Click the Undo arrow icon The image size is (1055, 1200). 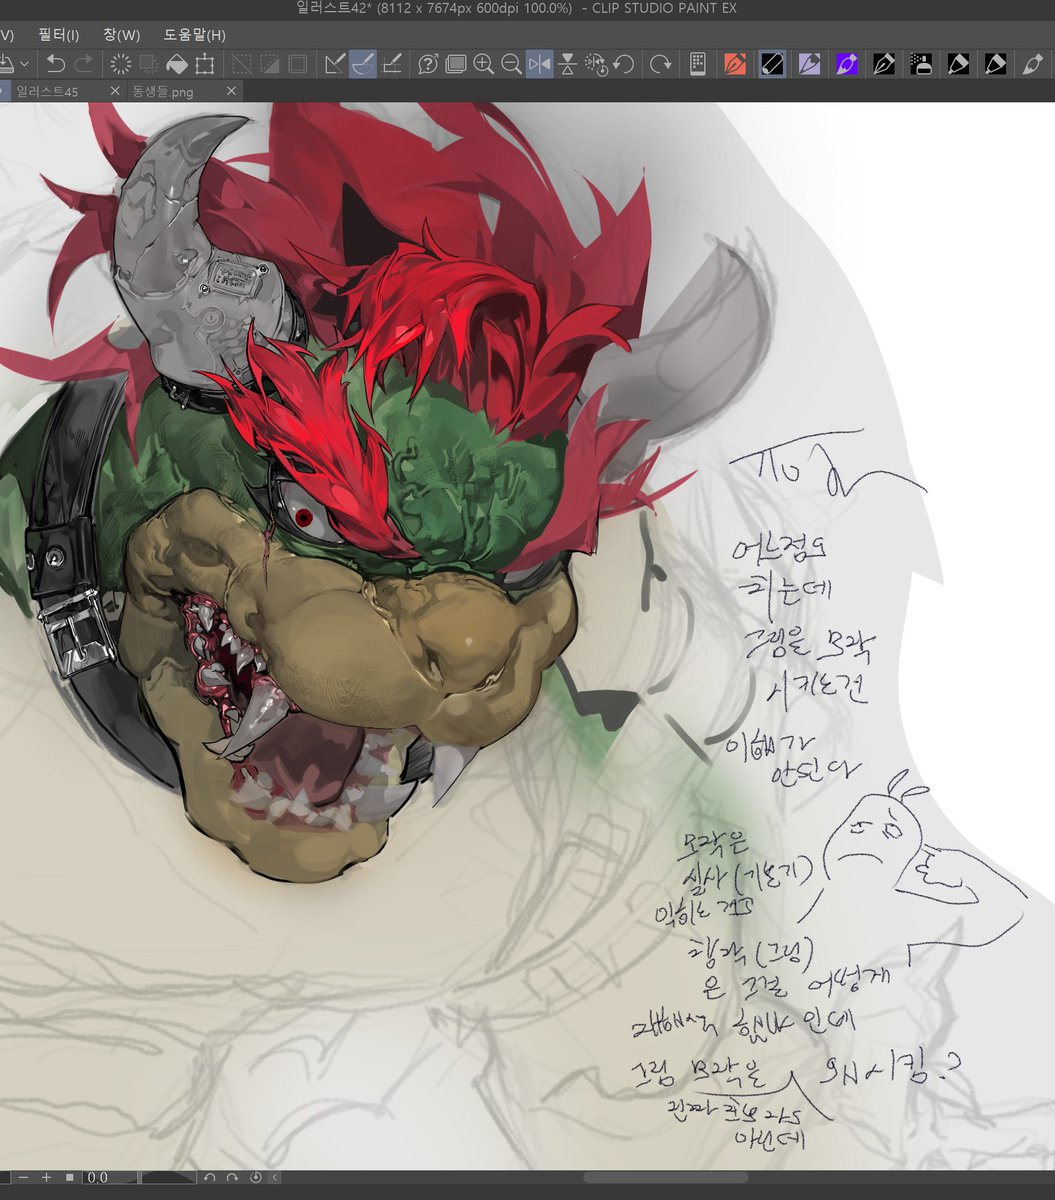pos(56,64)
